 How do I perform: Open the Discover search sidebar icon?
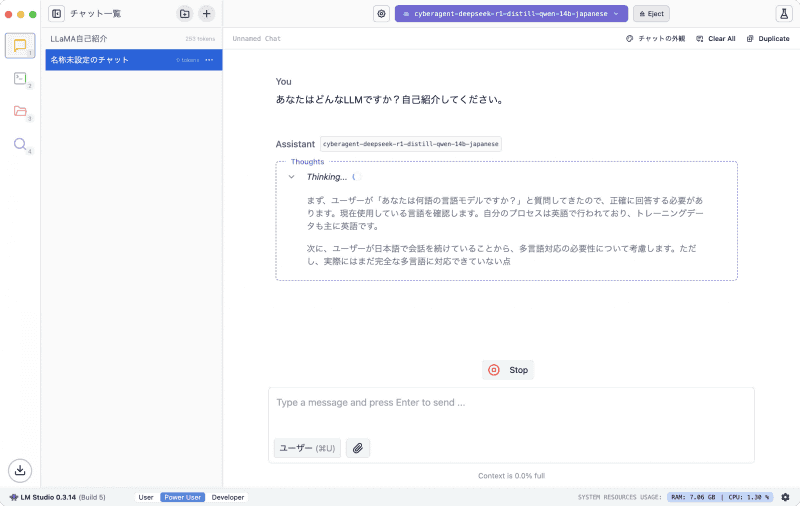[x=20, y=144]
